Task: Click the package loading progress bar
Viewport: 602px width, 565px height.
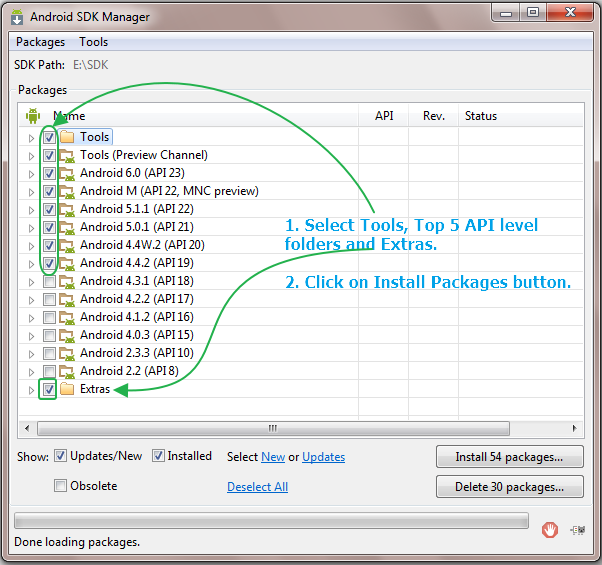Action: 271,520
